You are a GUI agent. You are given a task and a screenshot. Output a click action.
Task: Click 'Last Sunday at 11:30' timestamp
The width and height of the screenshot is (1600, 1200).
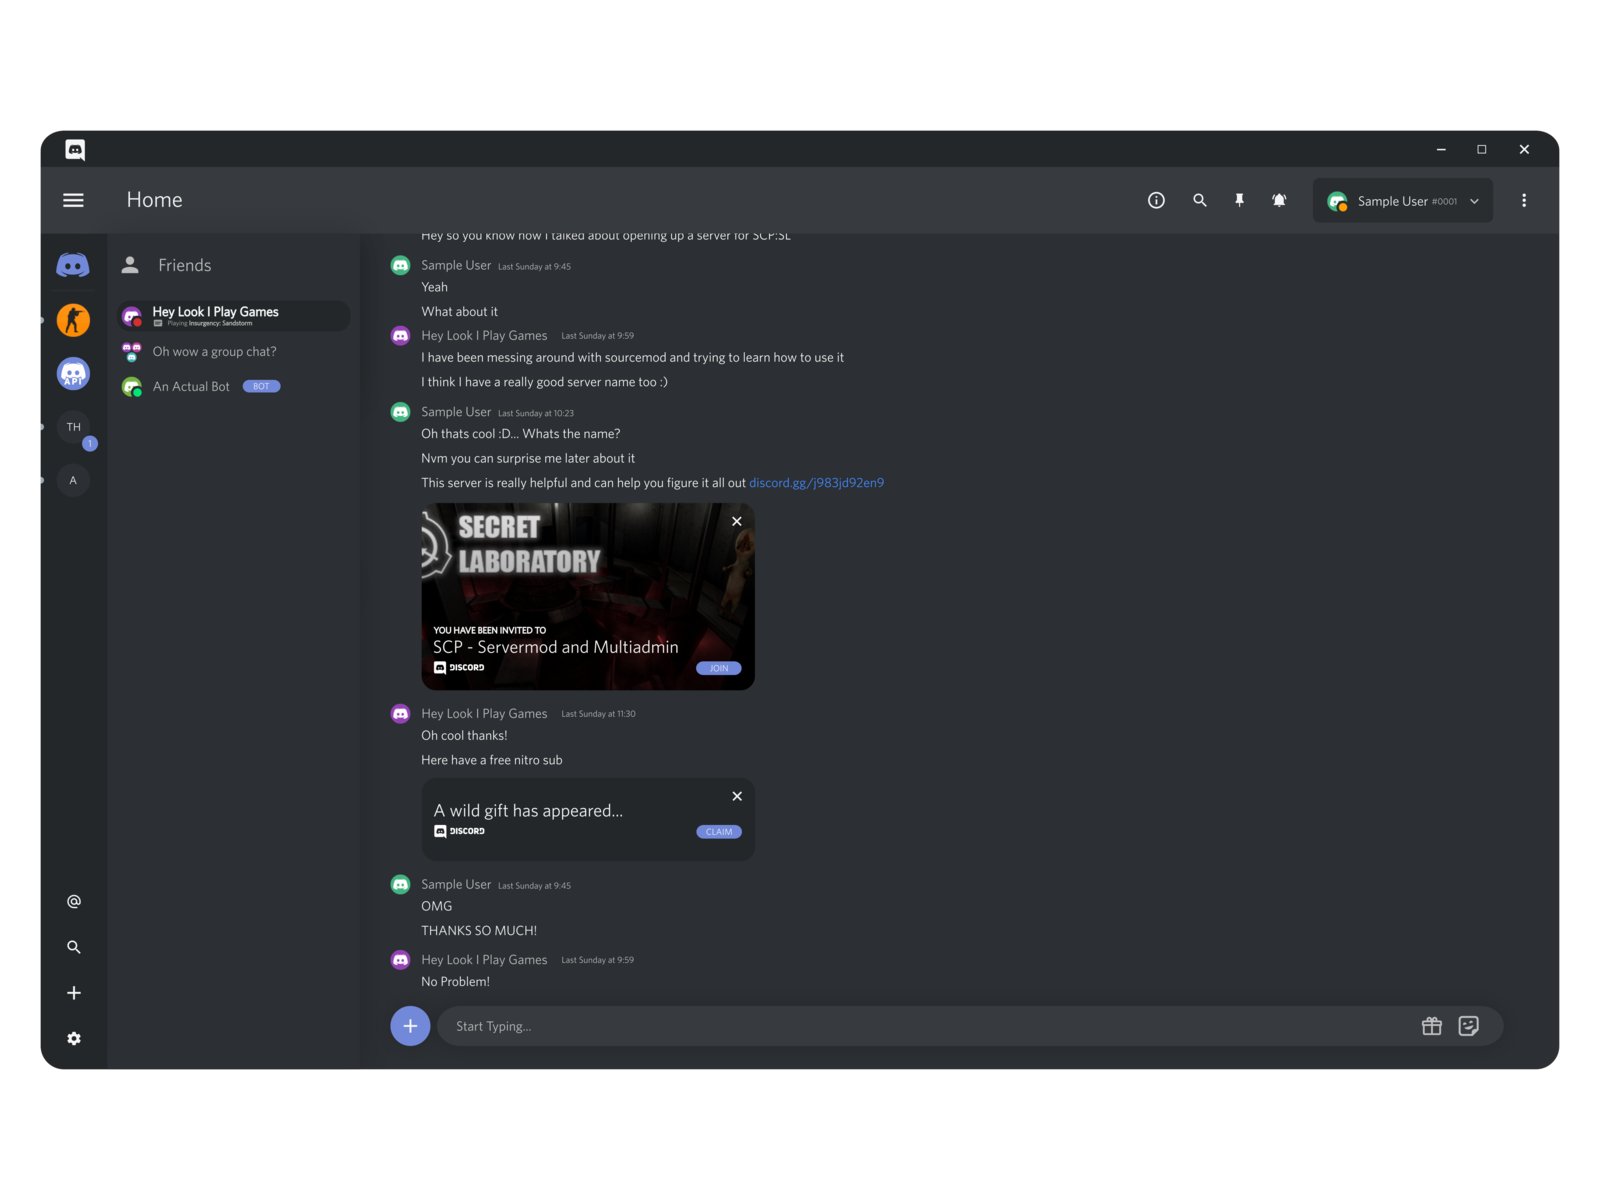click(598, 714)
